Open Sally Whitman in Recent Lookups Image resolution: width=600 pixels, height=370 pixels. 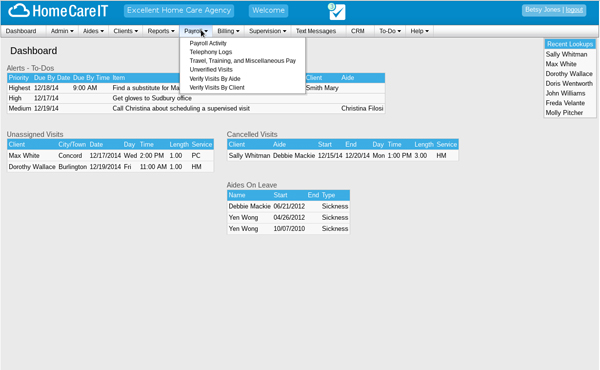coord(566,54)
